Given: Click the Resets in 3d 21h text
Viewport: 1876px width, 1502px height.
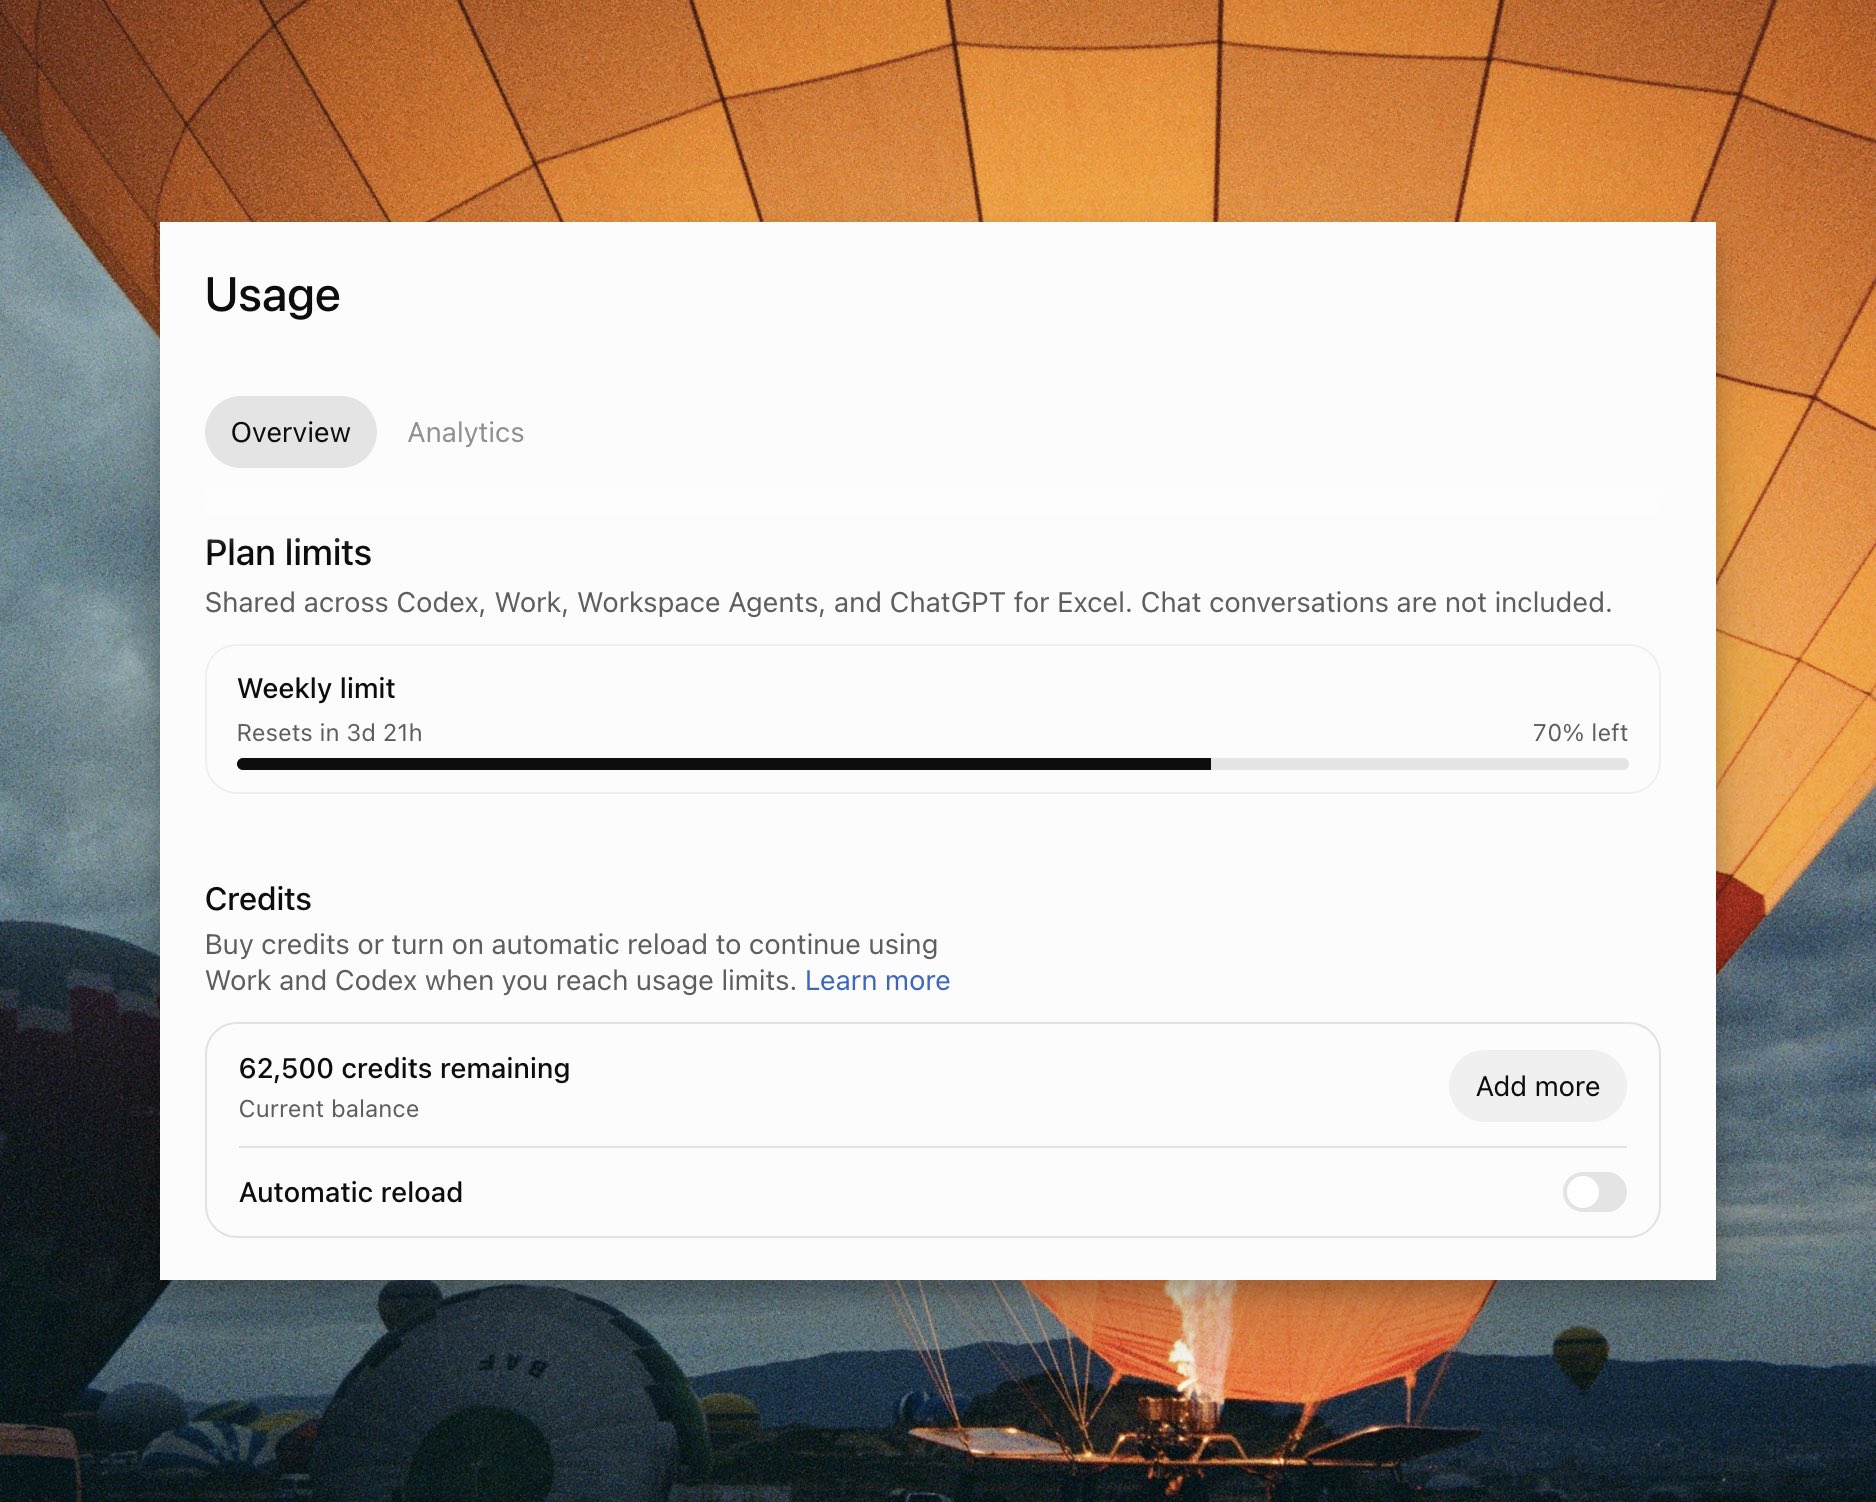Looking at the screenshot, I should point(329,733).
